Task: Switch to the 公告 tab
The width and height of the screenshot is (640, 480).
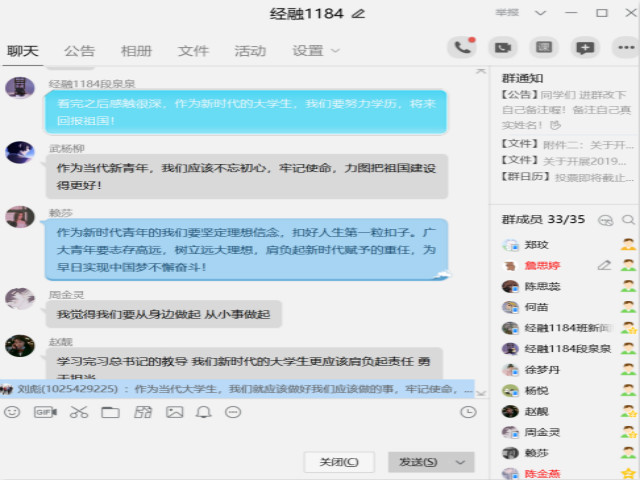Action: (80, 51)
